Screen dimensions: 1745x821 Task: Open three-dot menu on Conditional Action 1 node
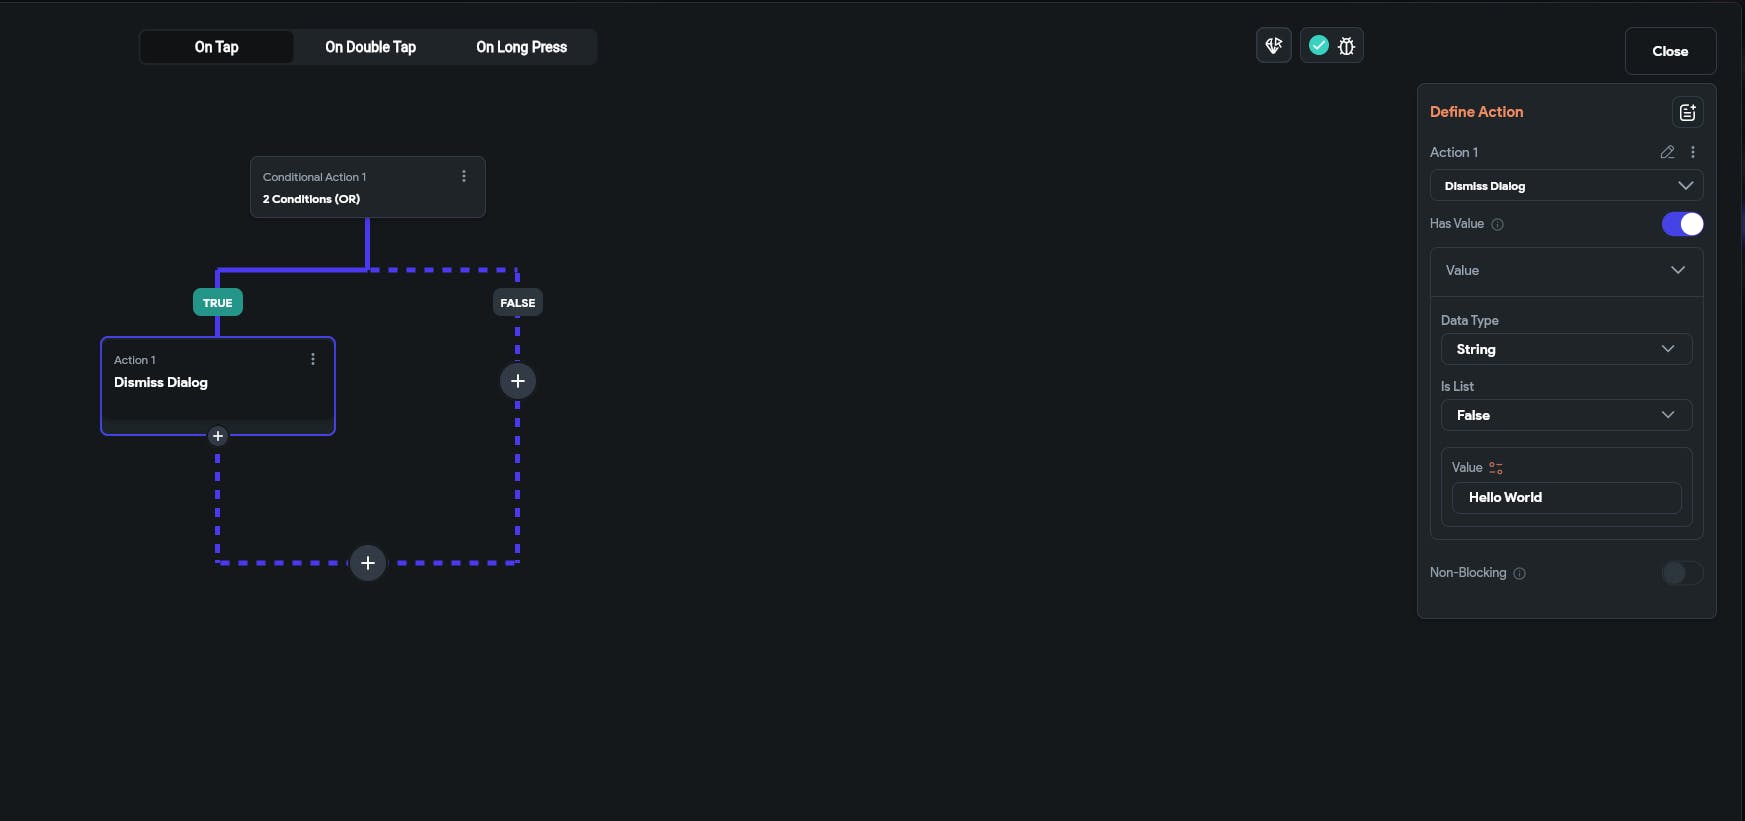[x=464, y=177]
